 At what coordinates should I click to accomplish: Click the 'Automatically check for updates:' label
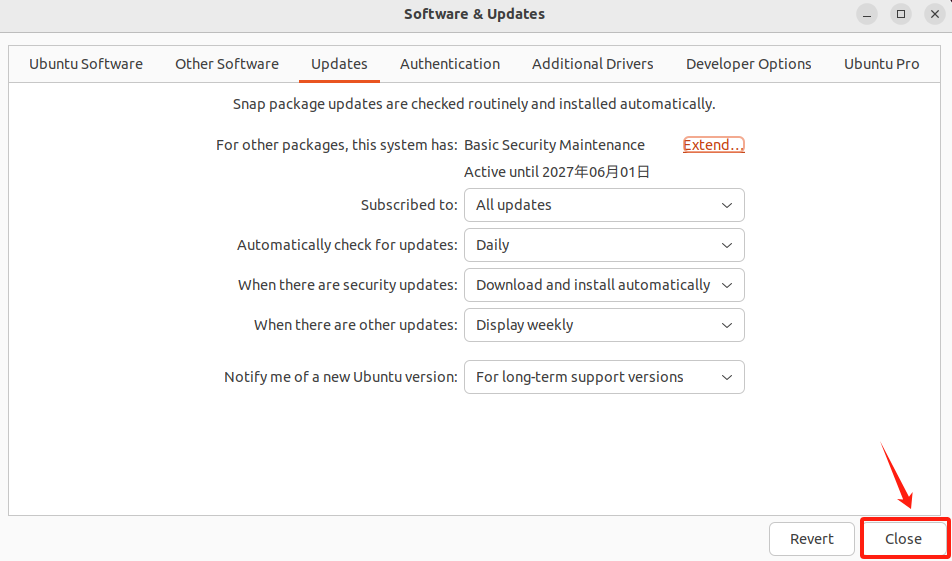point(347,245)
